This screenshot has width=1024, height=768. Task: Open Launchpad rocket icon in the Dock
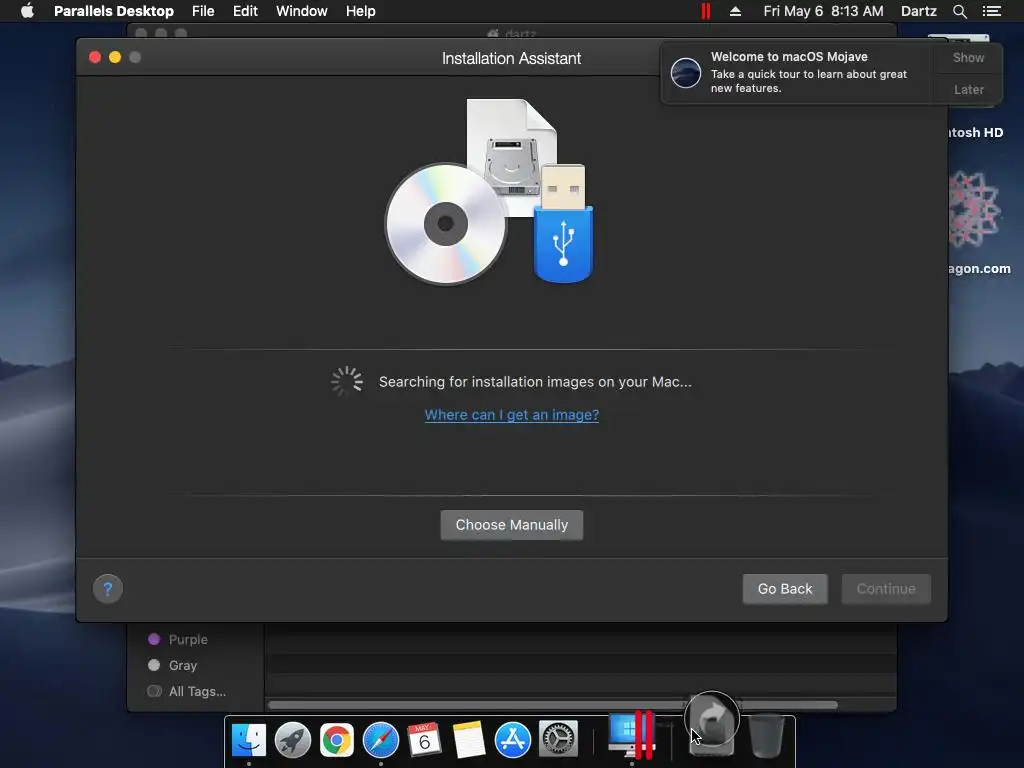tap(293, 740)
